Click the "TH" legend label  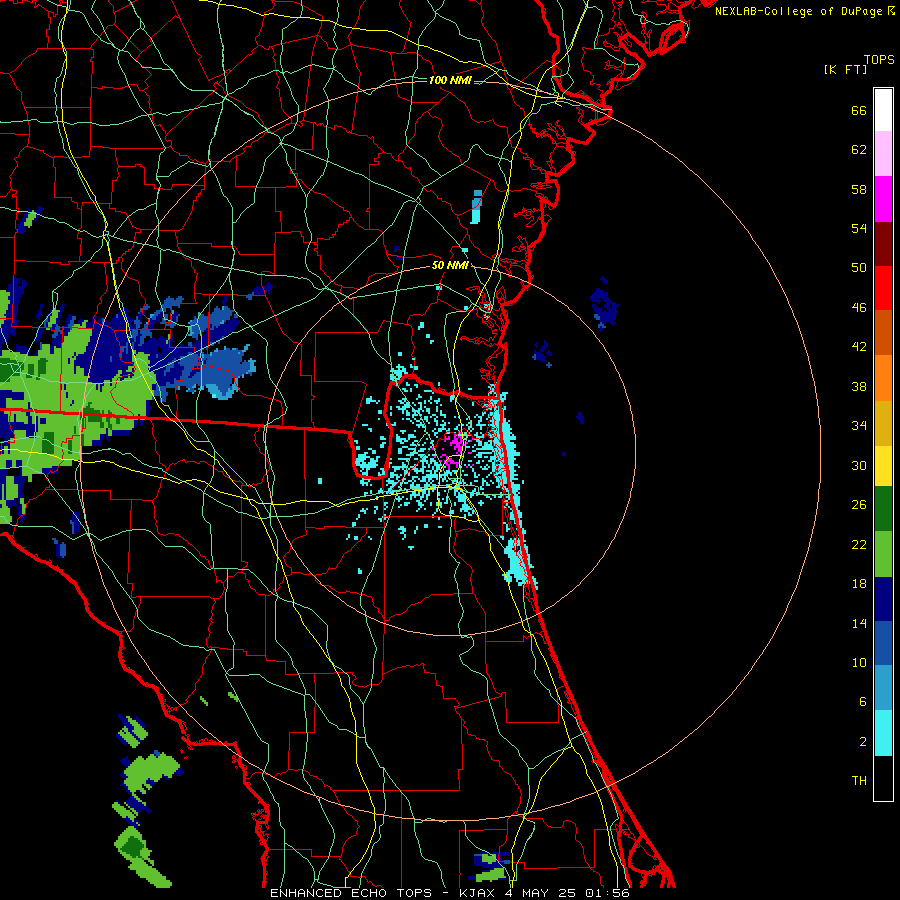(859, 781)
